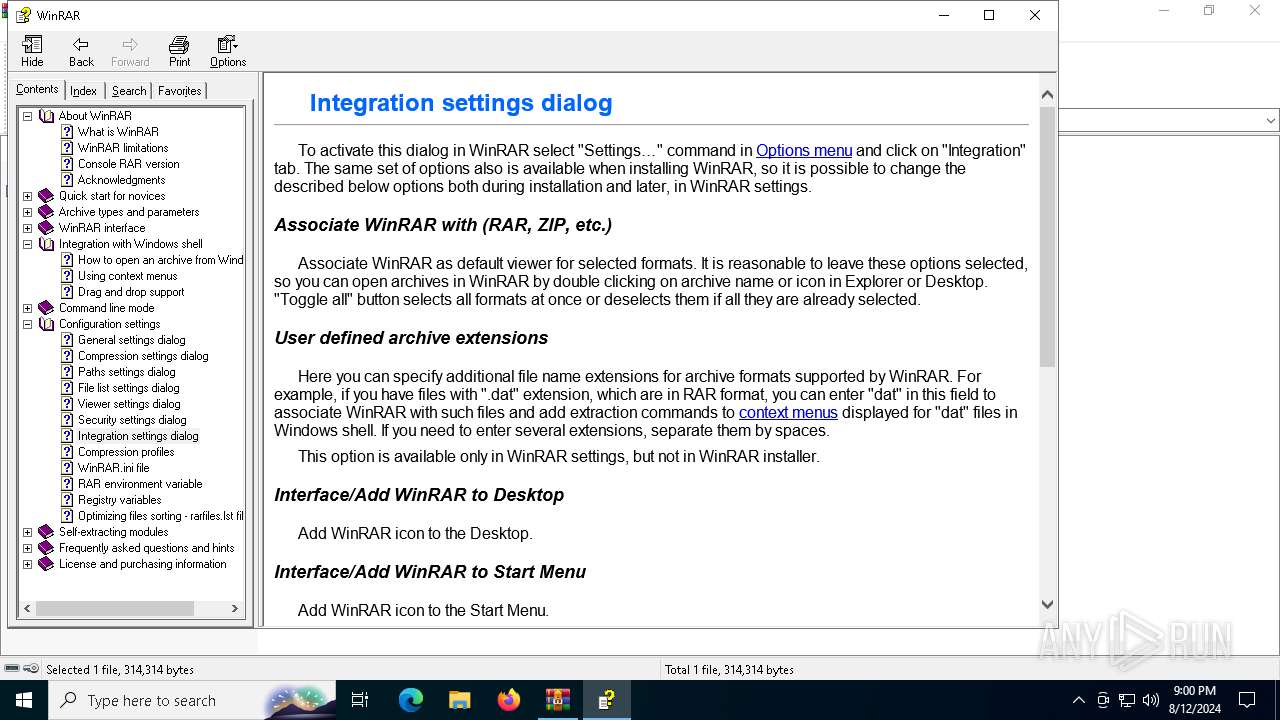Open WinRAR.ini file topic

[x=114, y=468]
